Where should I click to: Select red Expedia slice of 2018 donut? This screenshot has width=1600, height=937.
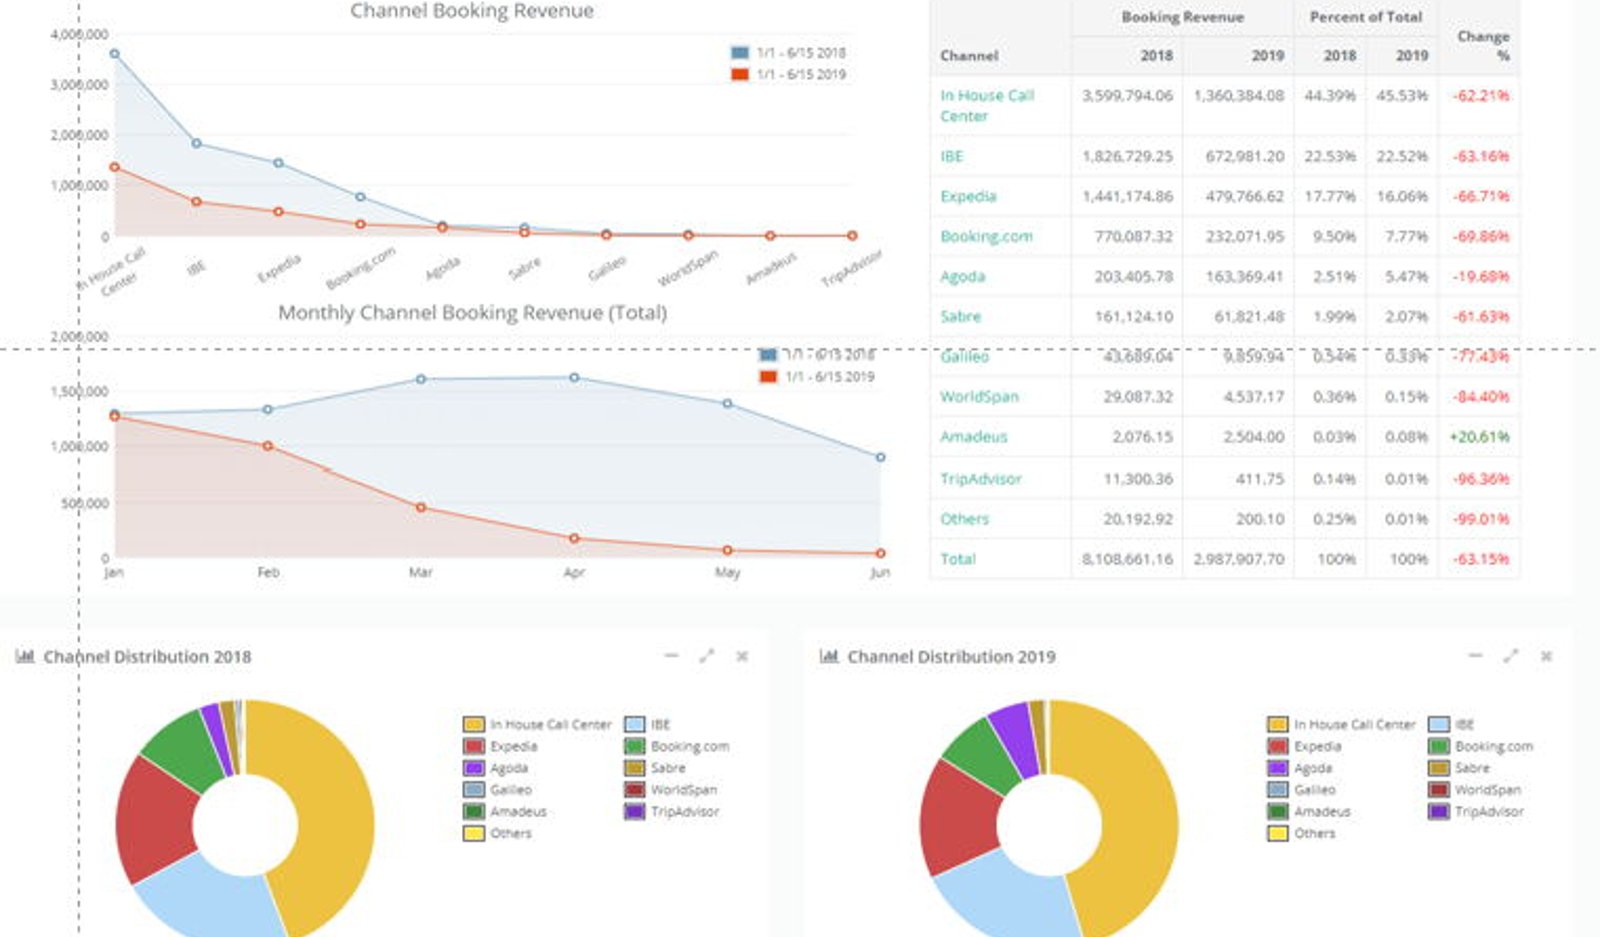(x=157, y=820)
